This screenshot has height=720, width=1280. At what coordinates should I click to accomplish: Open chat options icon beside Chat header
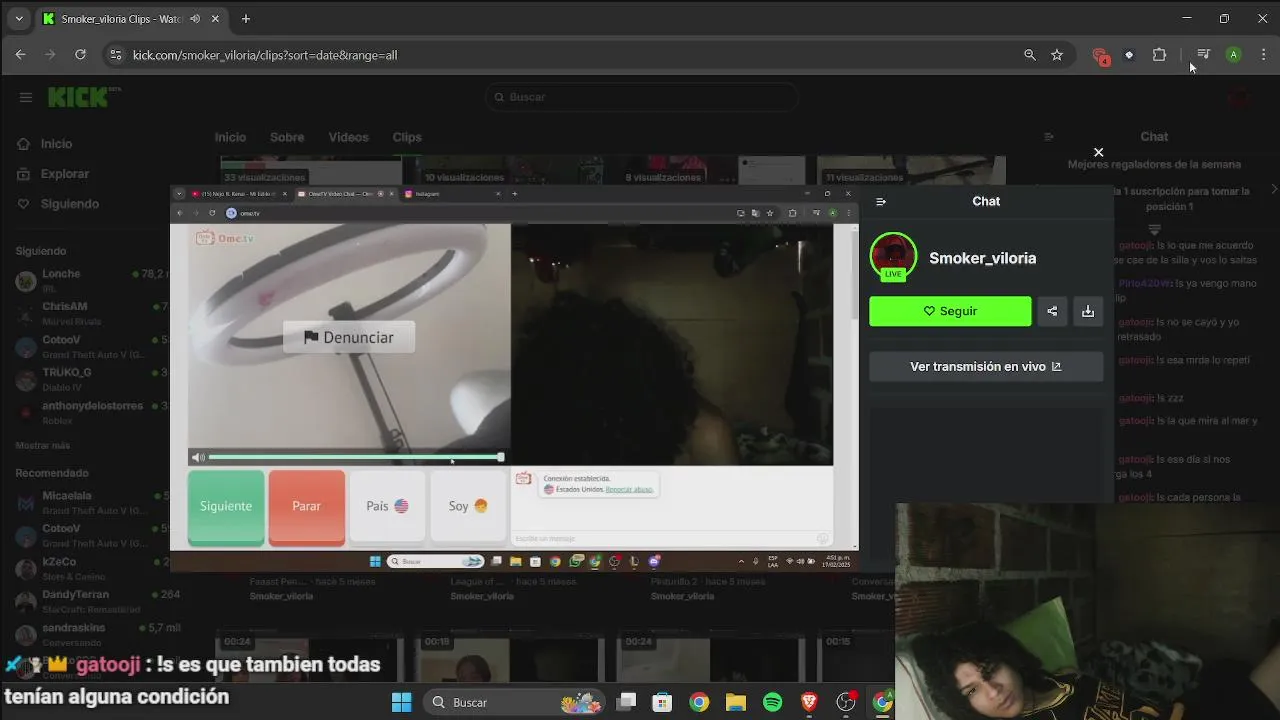coord(1048,137)
